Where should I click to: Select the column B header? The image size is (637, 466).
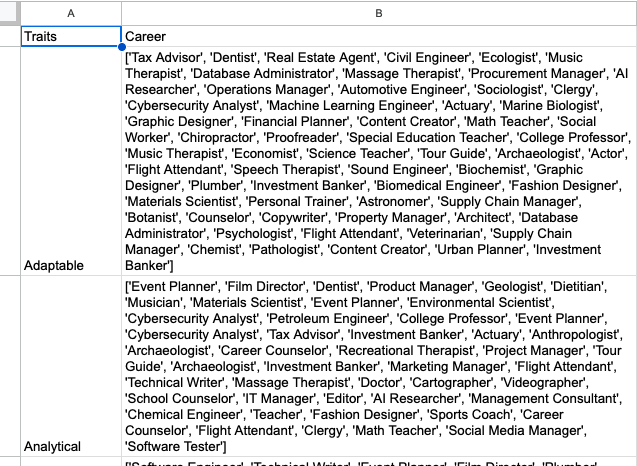(x=378, y=12)
